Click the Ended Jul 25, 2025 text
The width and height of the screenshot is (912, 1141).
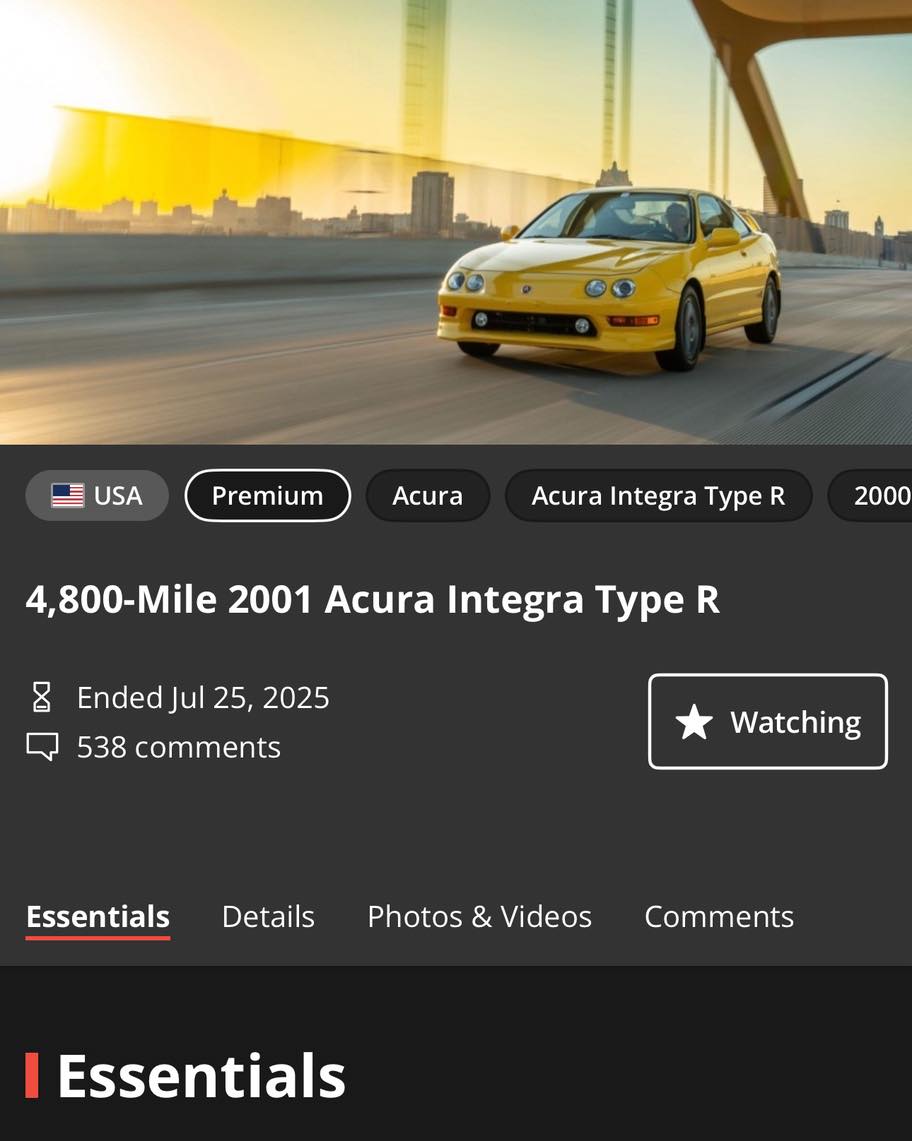[203, 697]
